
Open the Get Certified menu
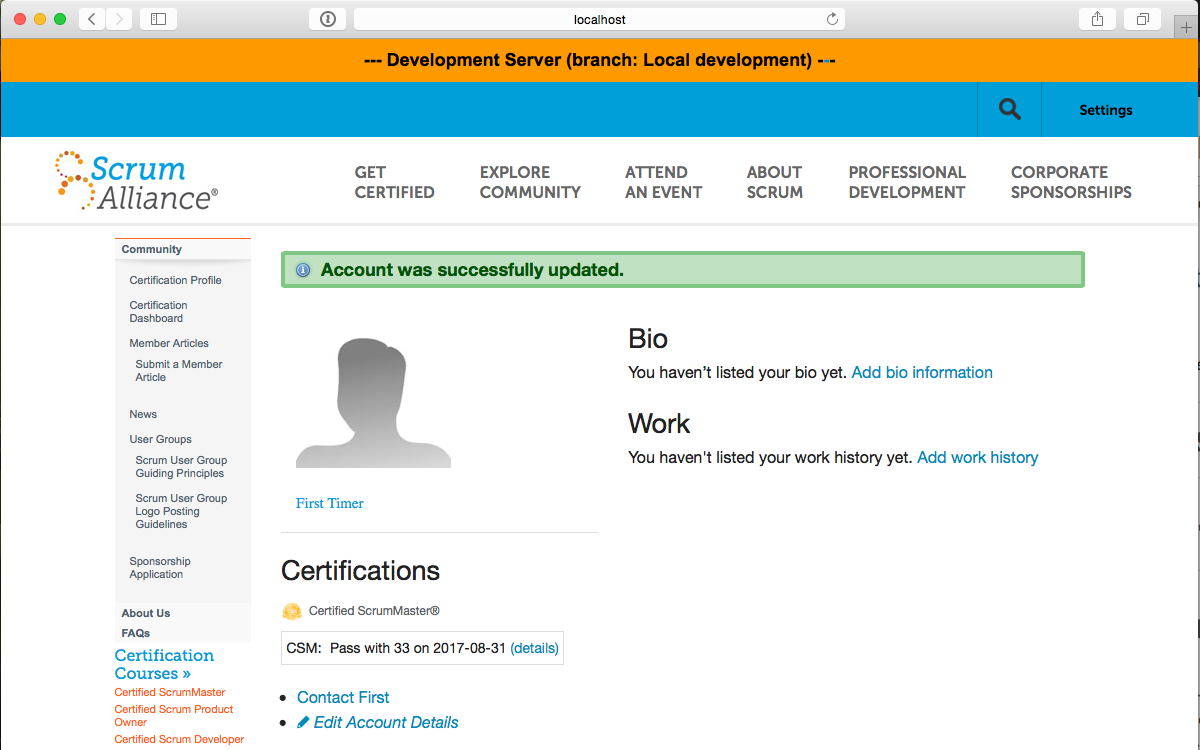coord(395,182)
